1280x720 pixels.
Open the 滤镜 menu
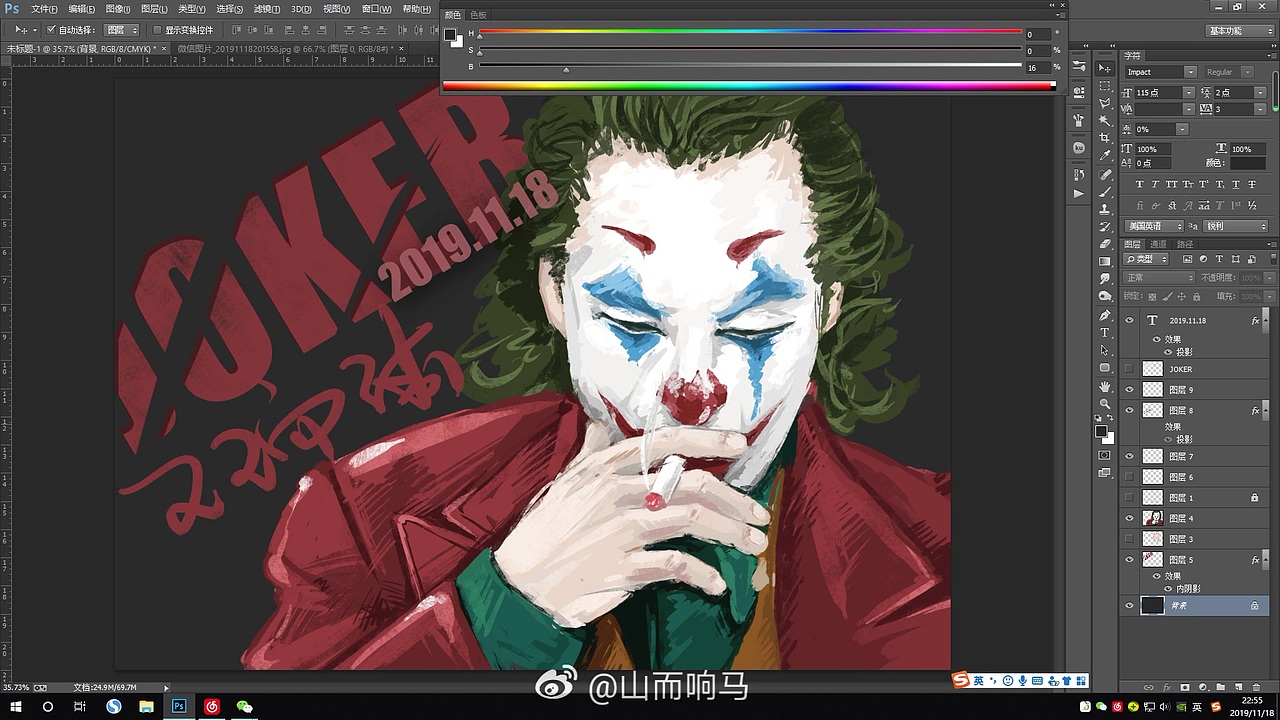coord(266,9)
